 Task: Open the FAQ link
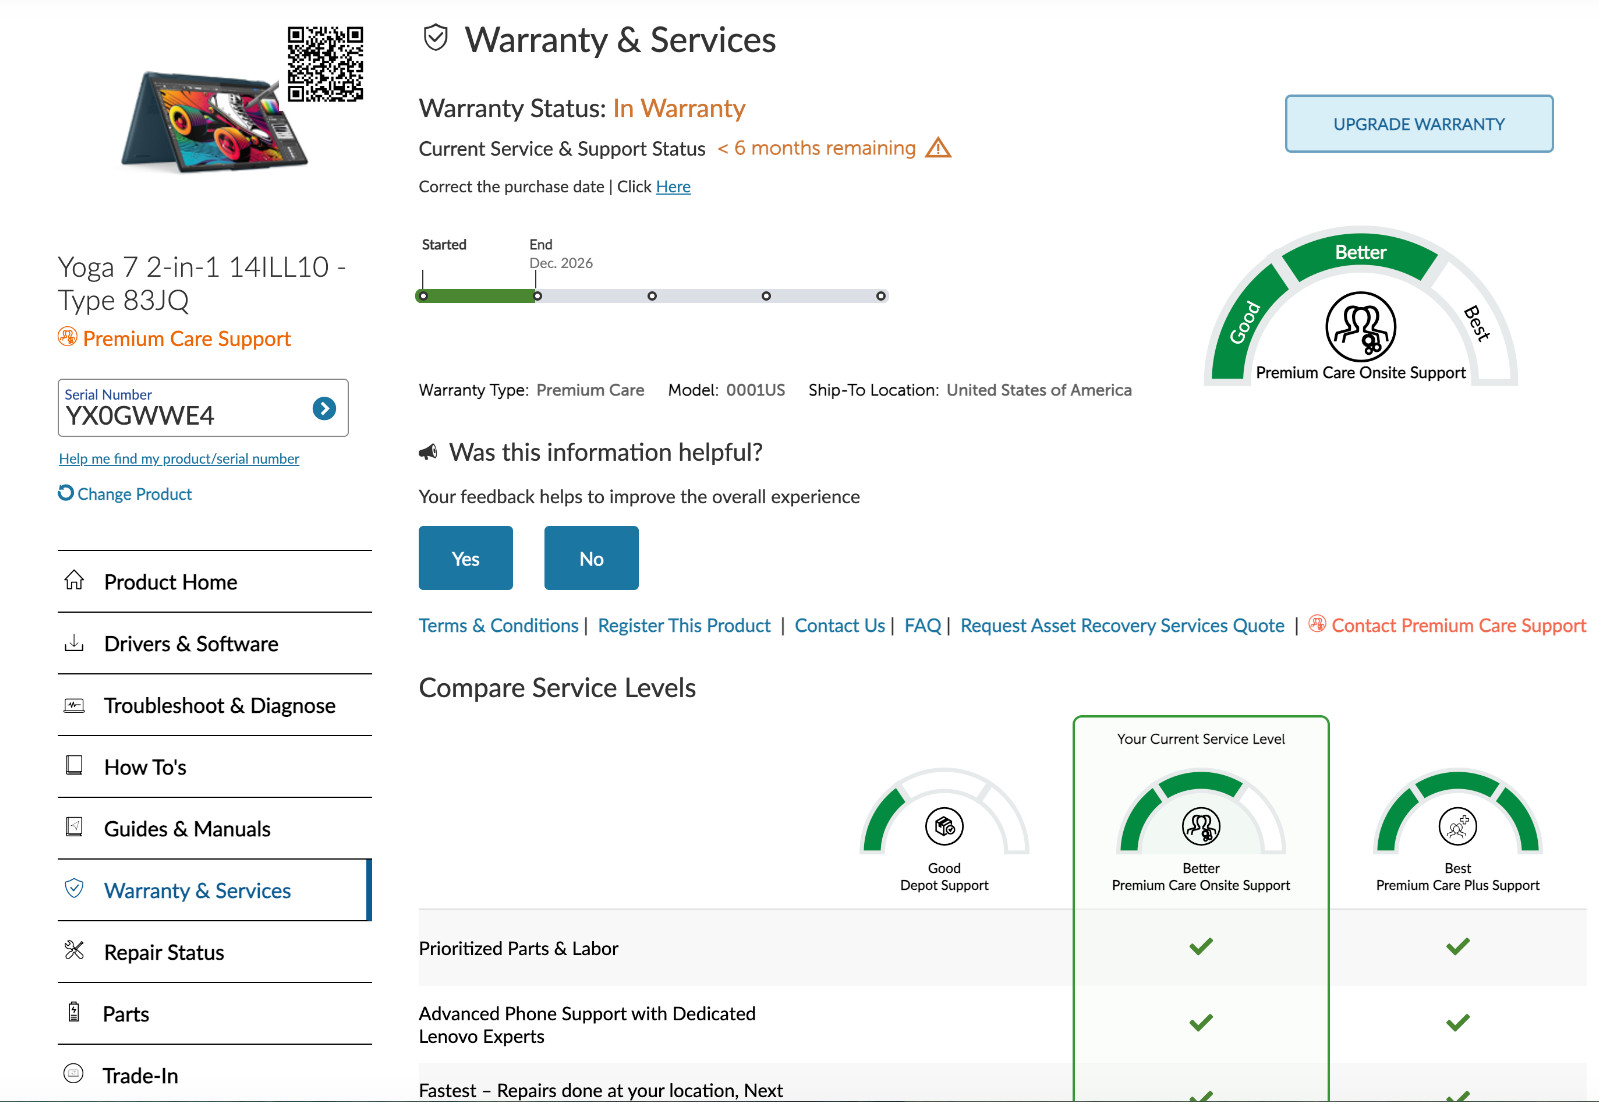click(923, 625)
